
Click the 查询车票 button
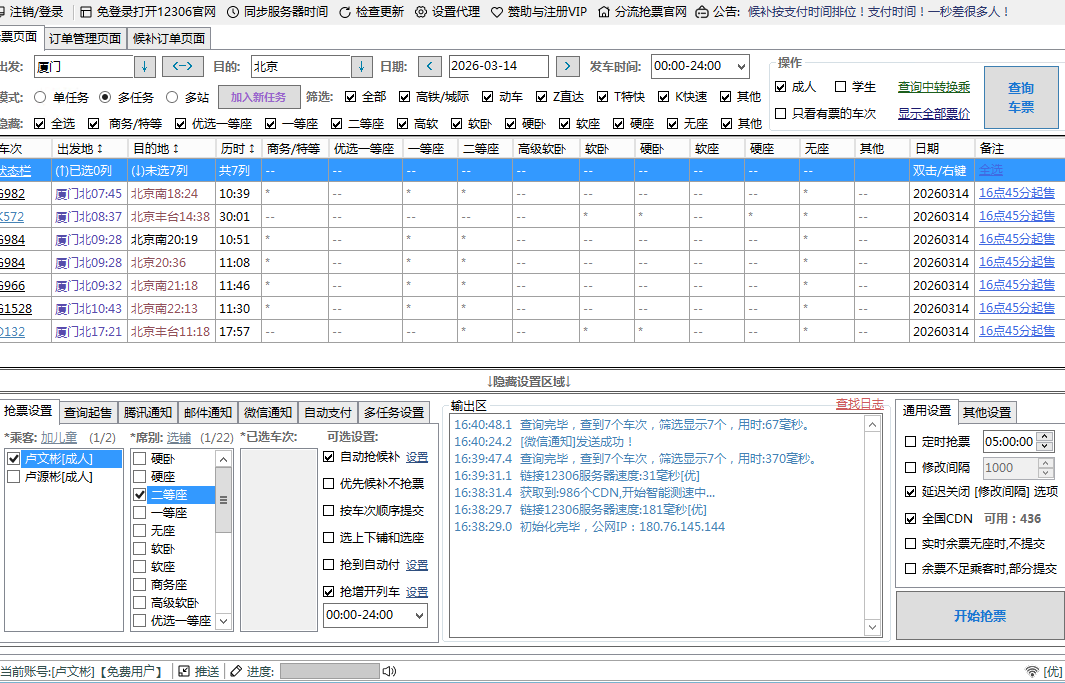[1020, 97]
